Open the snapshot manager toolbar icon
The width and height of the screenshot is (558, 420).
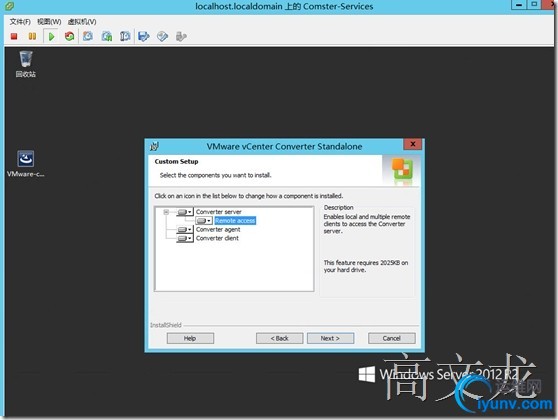(125, 36)
